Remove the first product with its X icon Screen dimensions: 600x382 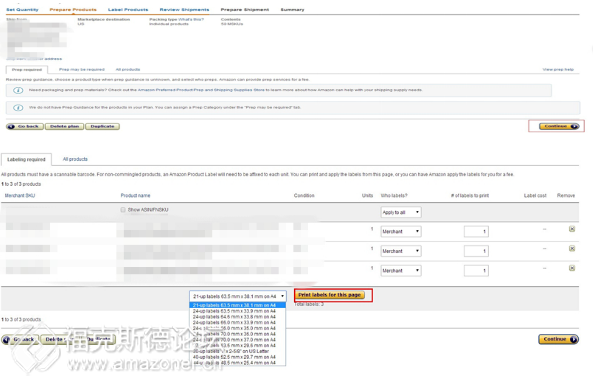coord(572,229)
